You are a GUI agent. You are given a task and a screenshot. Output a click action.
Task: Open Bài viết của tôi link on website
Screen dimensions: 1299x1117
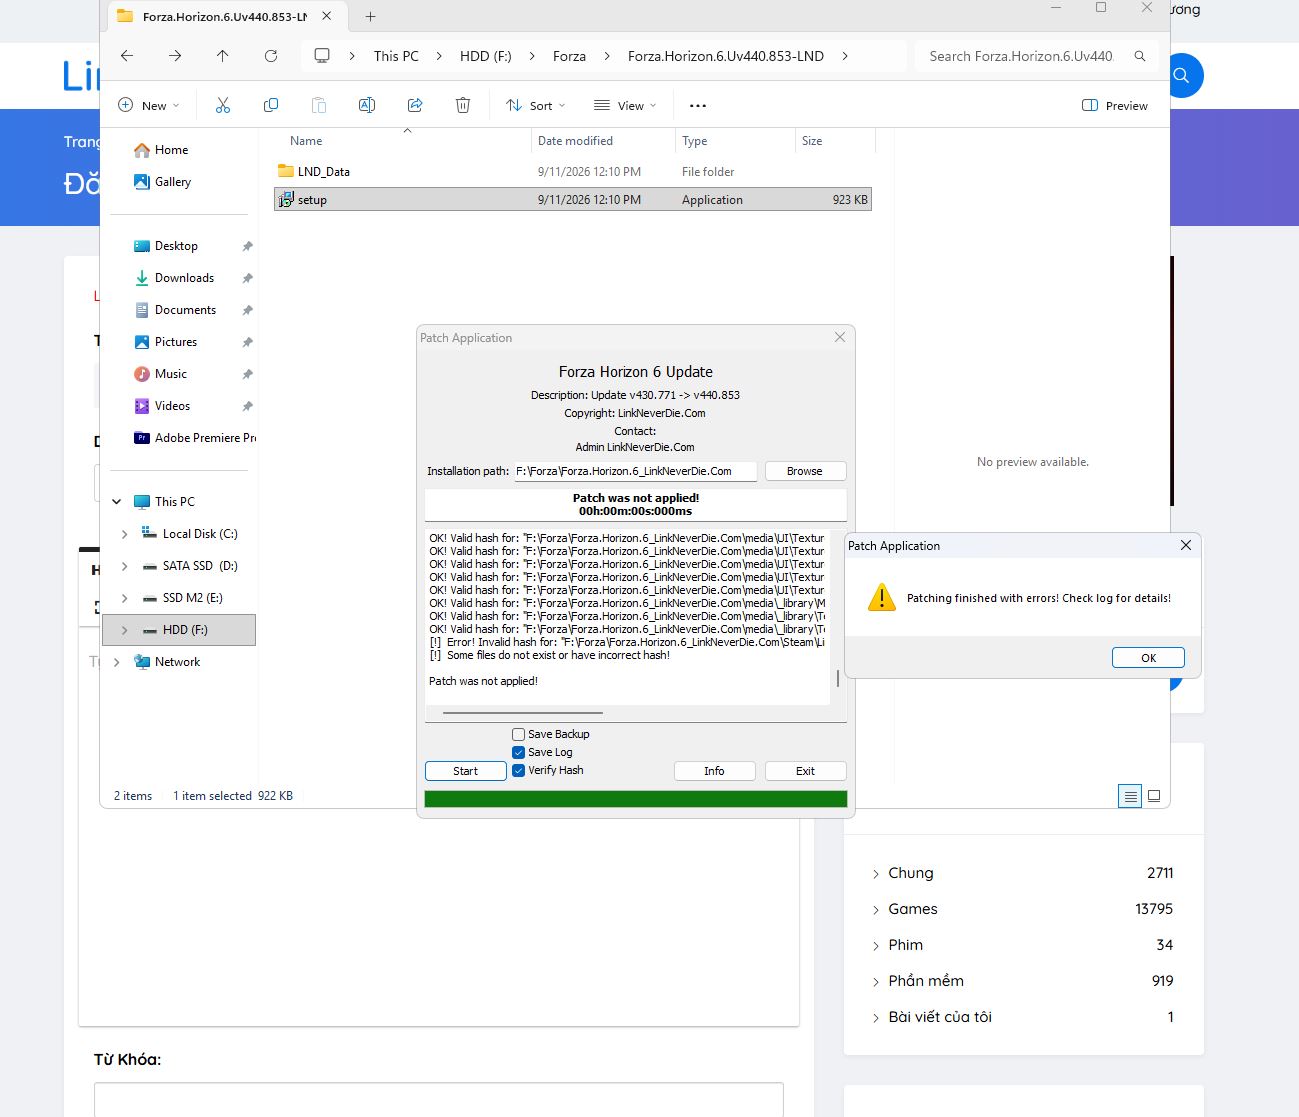(x=940, y=1017)
